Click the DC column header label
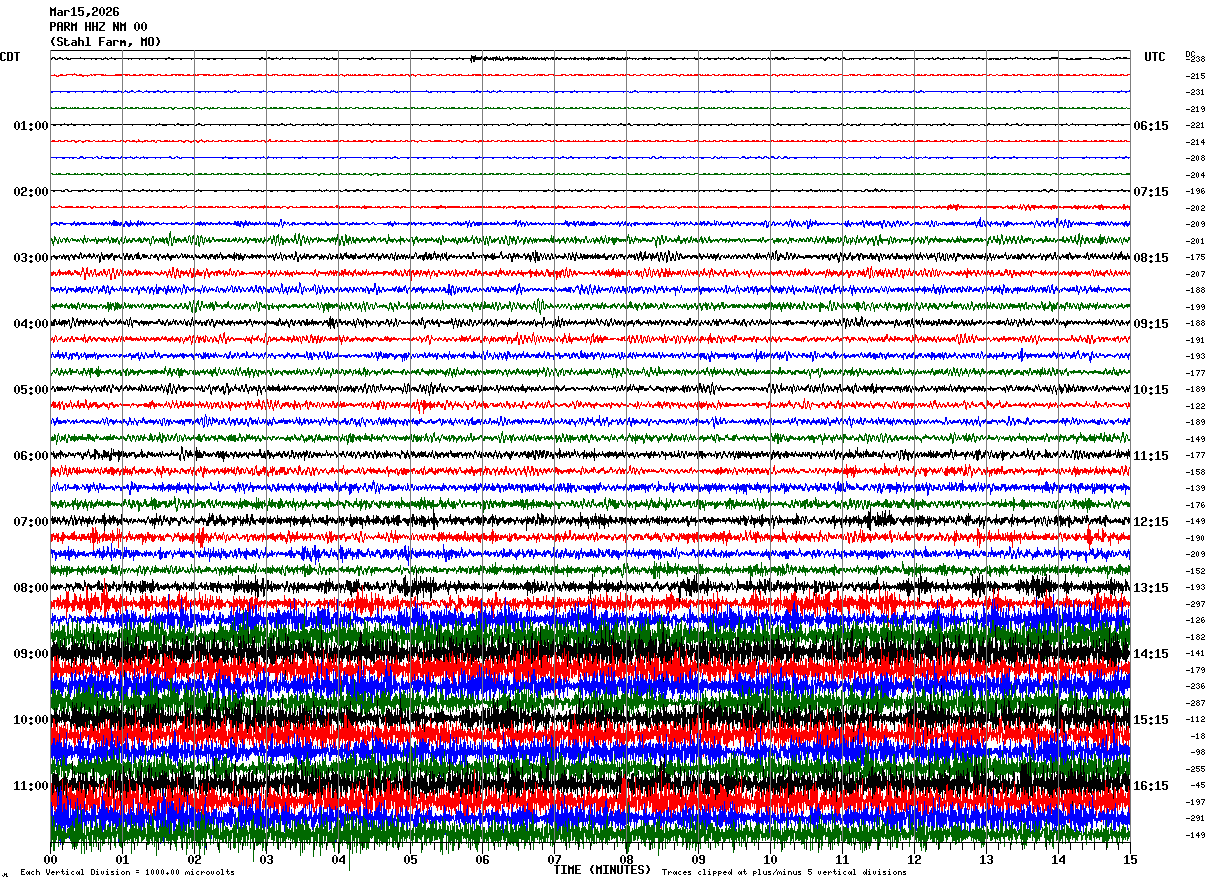 click(x=1190, y=54)
